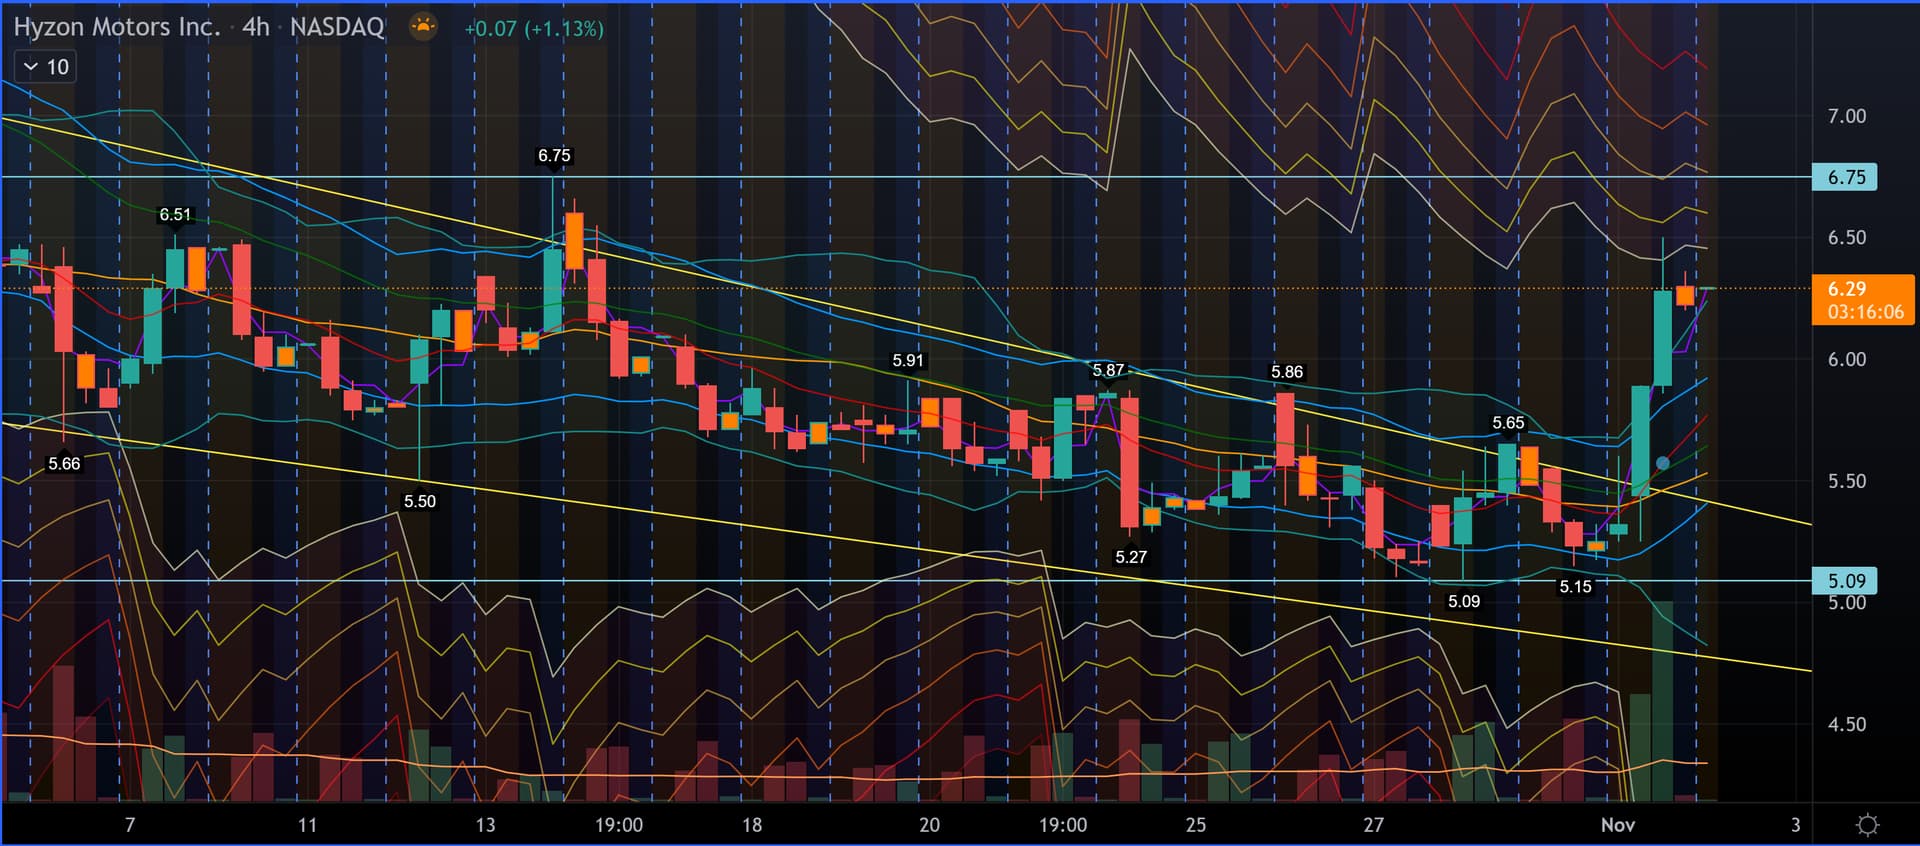Select the 4h interval label
The image size is (1920, 846).
256,27
